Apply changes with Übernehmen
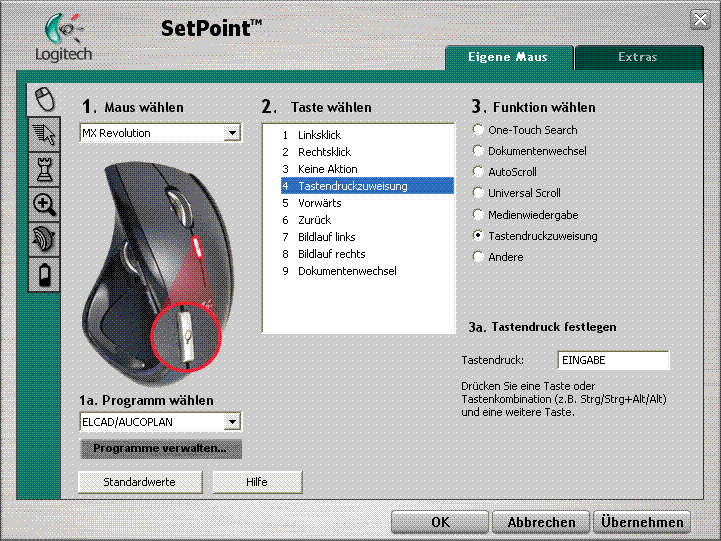The image size is (721, 541). (x=642, y=522)
